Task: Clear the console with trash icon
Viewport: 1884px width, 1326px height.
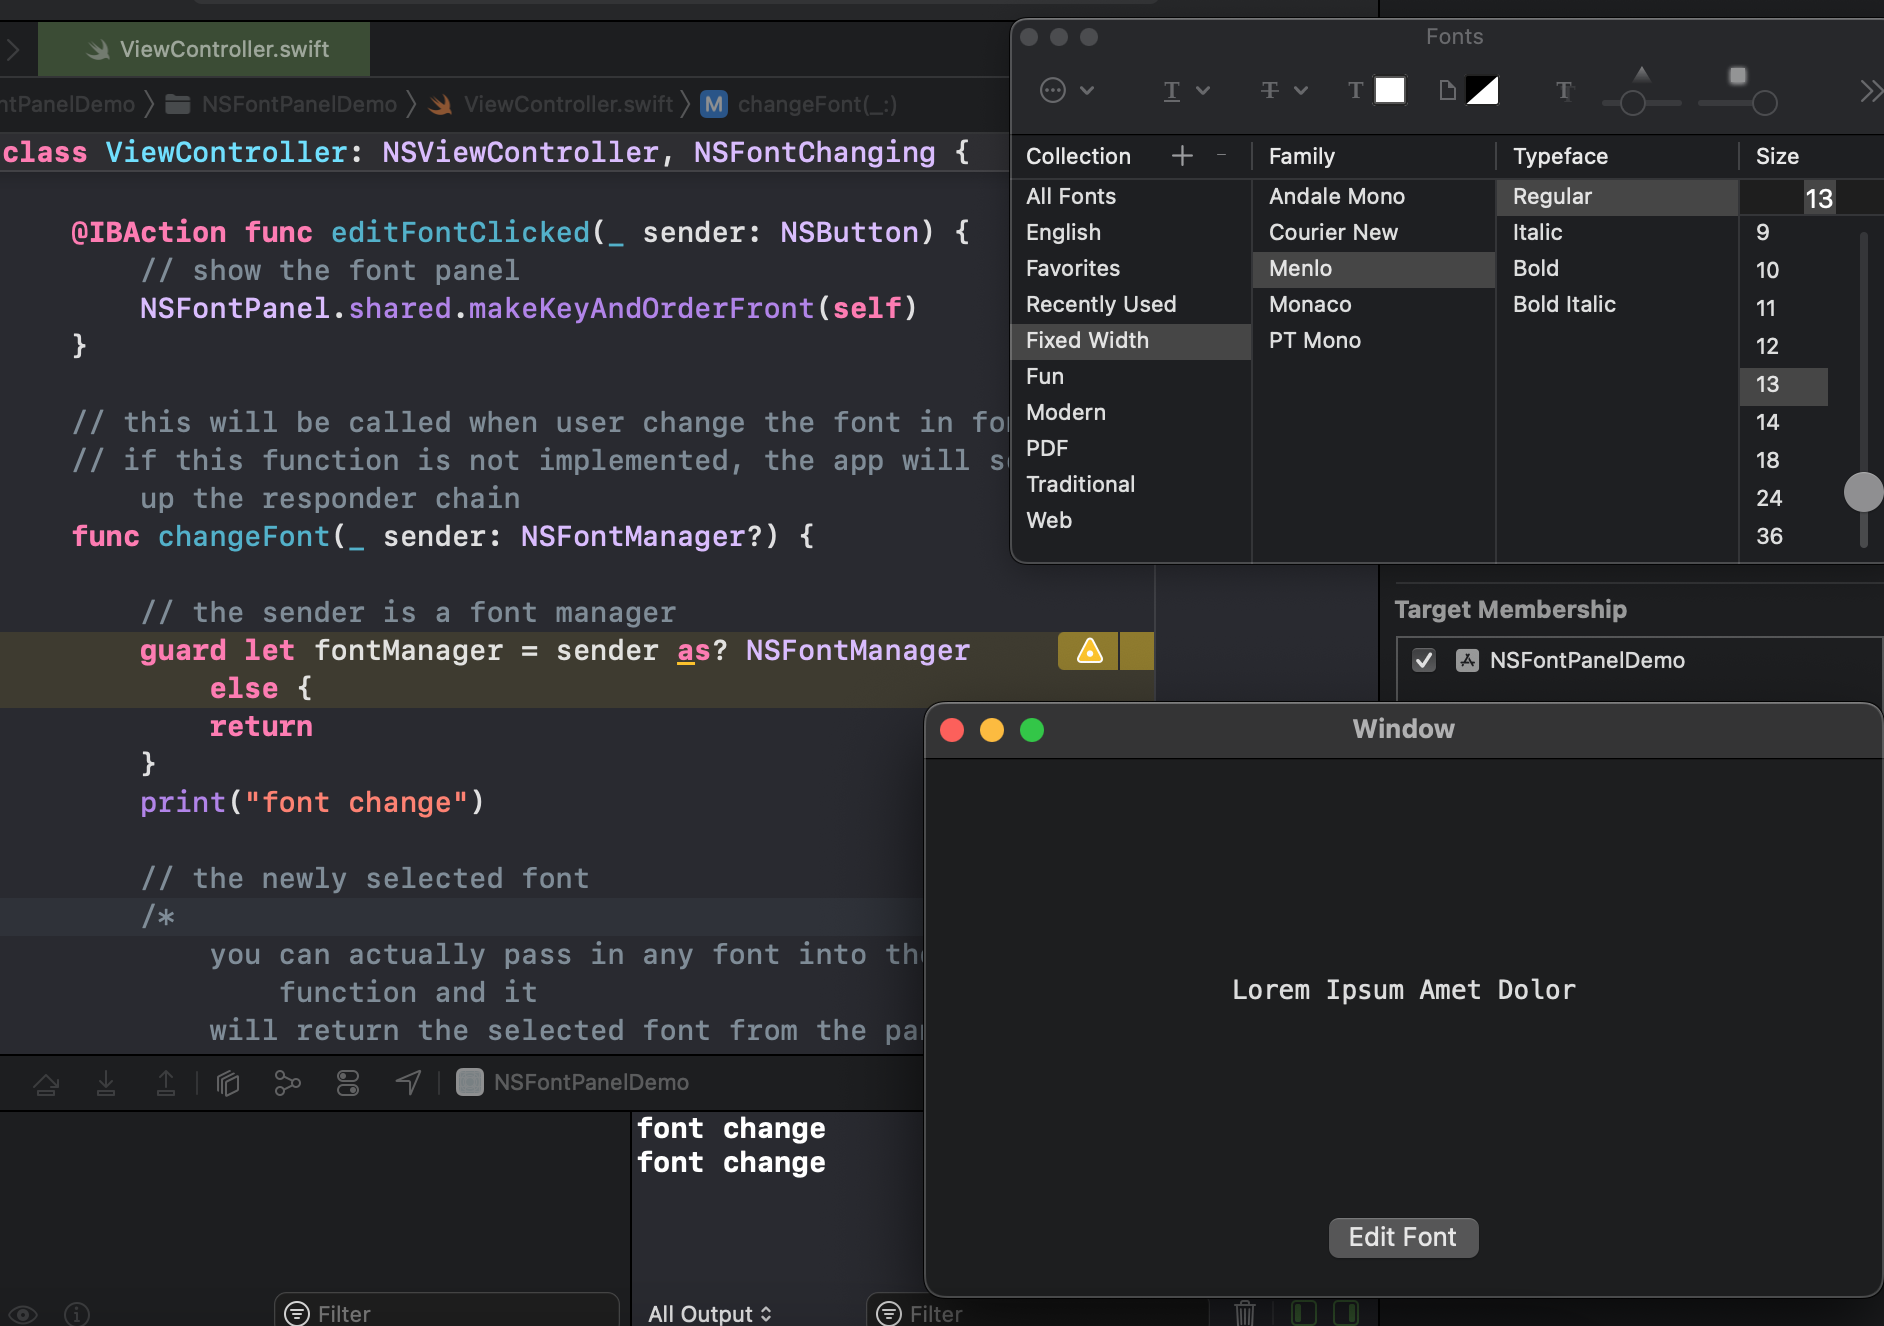Action: point(1245,1313)
